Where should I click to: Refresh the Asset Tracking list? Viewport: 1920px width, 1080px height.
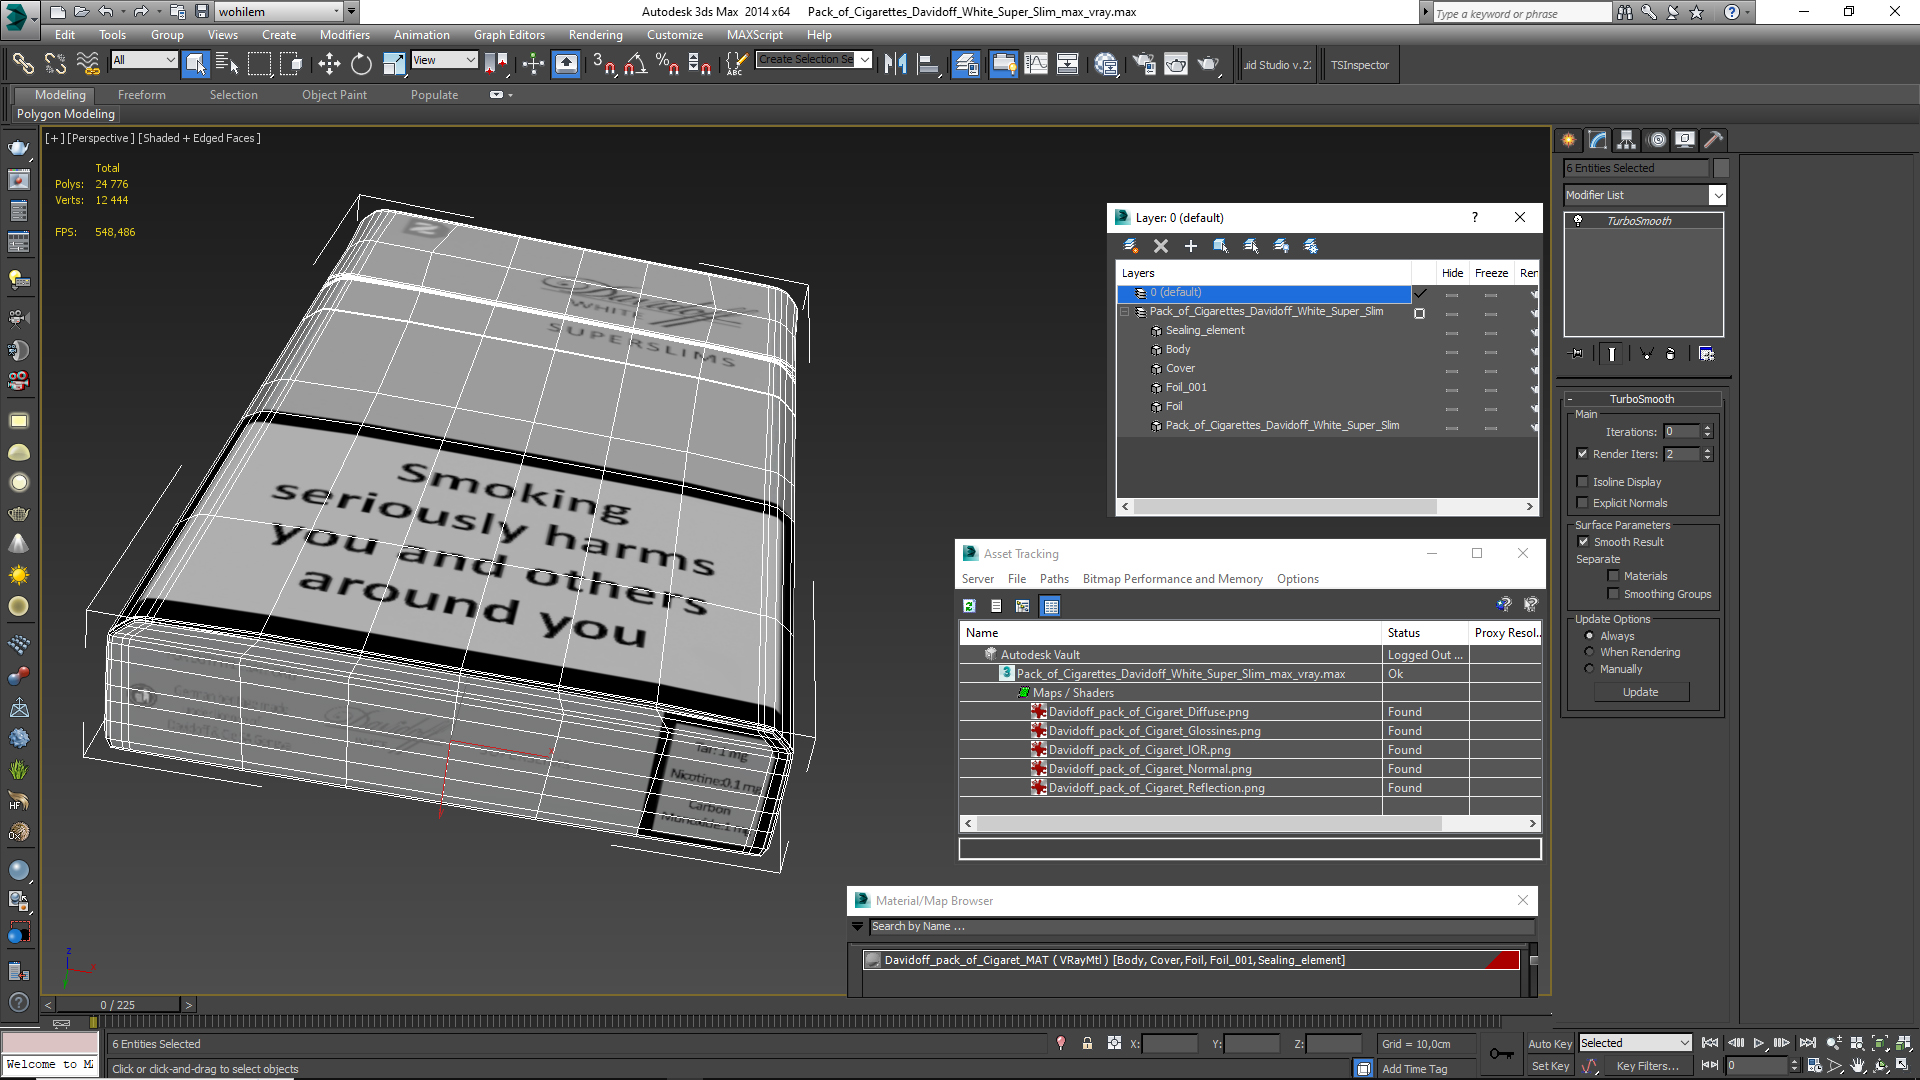pyautogui.click(x=969, y=606)
